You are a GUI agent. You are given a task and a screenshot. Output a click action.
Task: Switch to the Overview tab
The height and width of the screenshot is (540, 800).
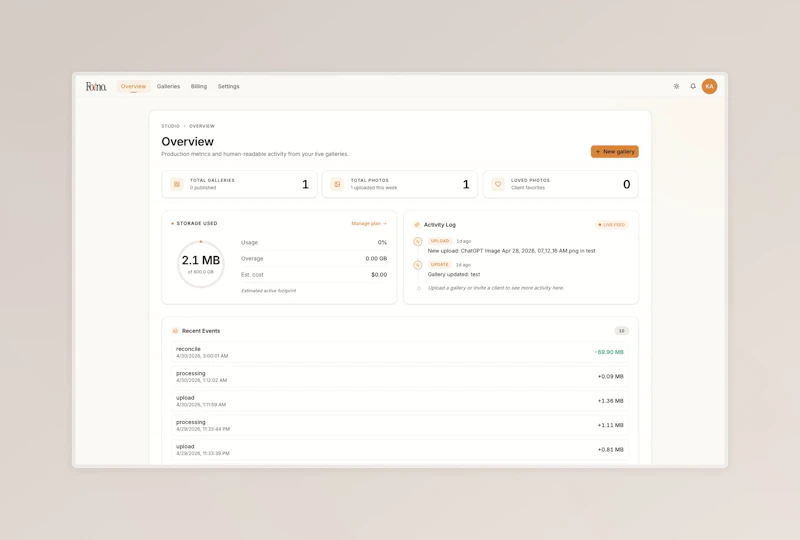pos(133,86)
